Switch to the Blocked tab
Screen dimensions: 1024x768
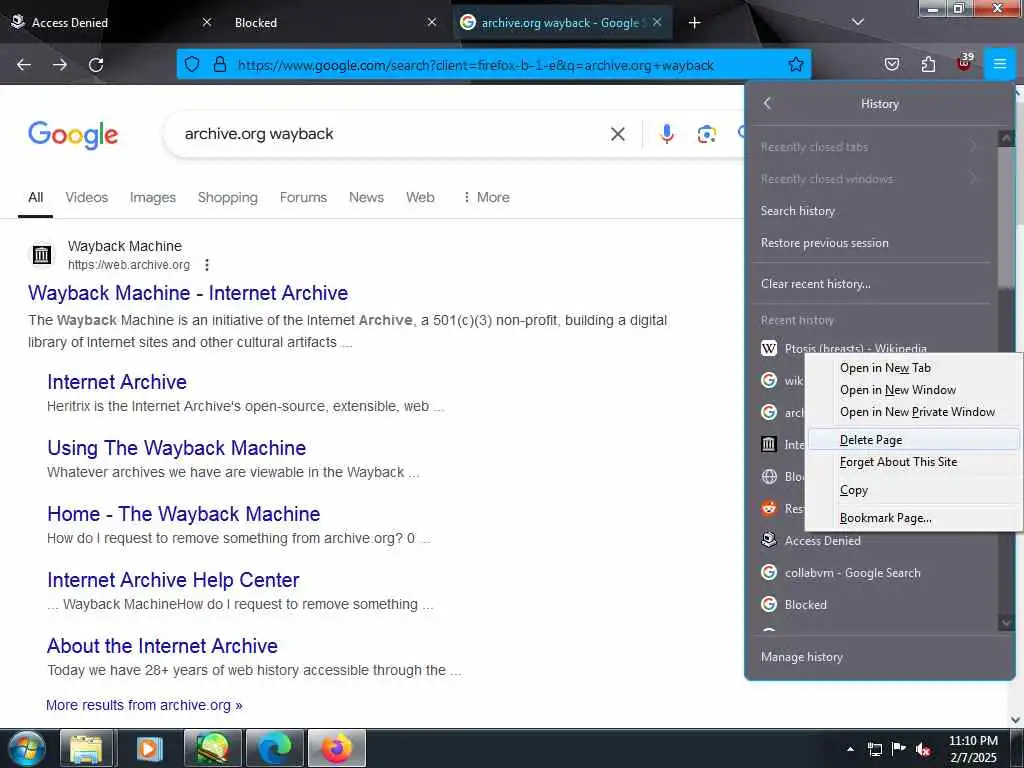point(336,22)
